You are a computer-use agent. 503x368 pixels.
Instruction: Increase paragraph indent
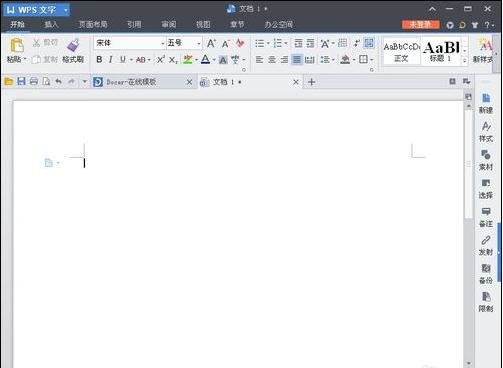pyautogui.click(x=310, y=43)
